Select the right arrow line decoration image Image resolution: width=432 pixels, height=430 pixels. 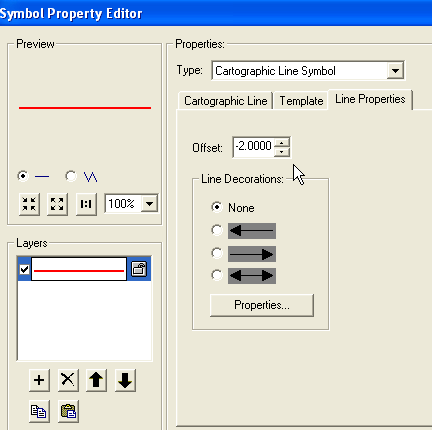coord(252,254)
